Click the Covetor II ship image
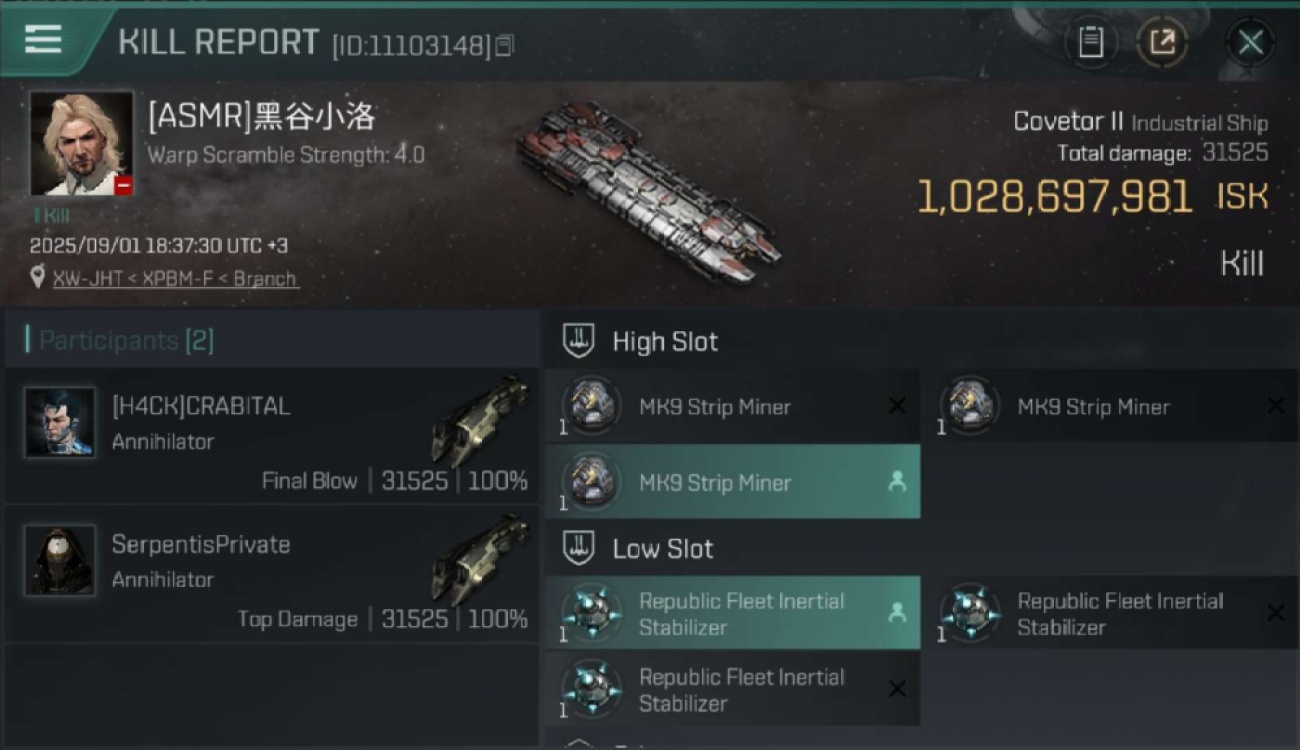 coord(648,192)
